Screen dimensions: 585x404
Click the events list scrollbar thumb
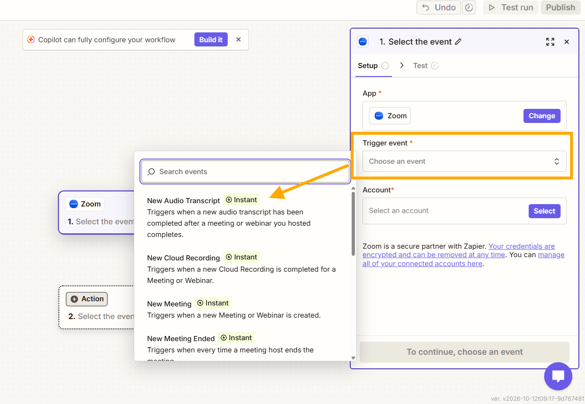(353, 224)
